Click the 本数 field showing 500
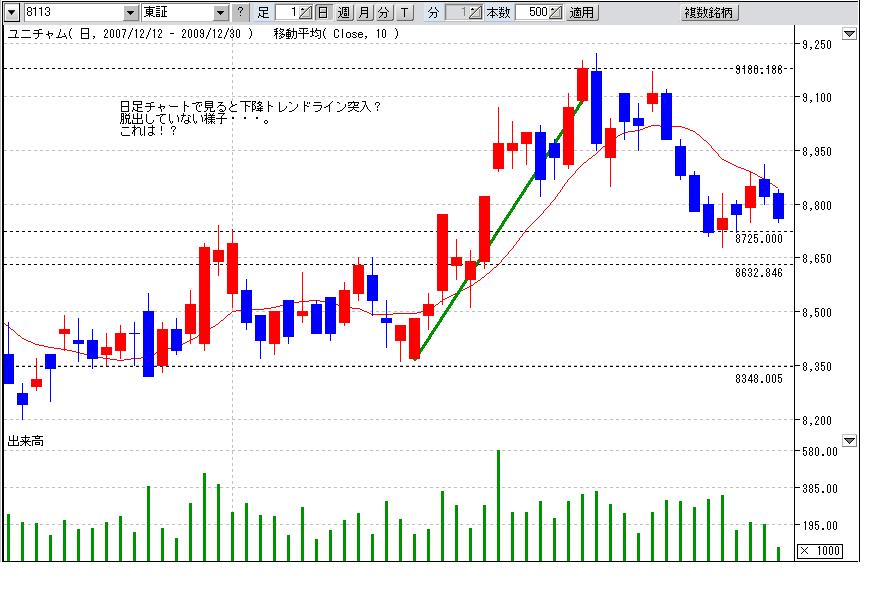This screenshot has height=607, width=875. tap(532, 12)
